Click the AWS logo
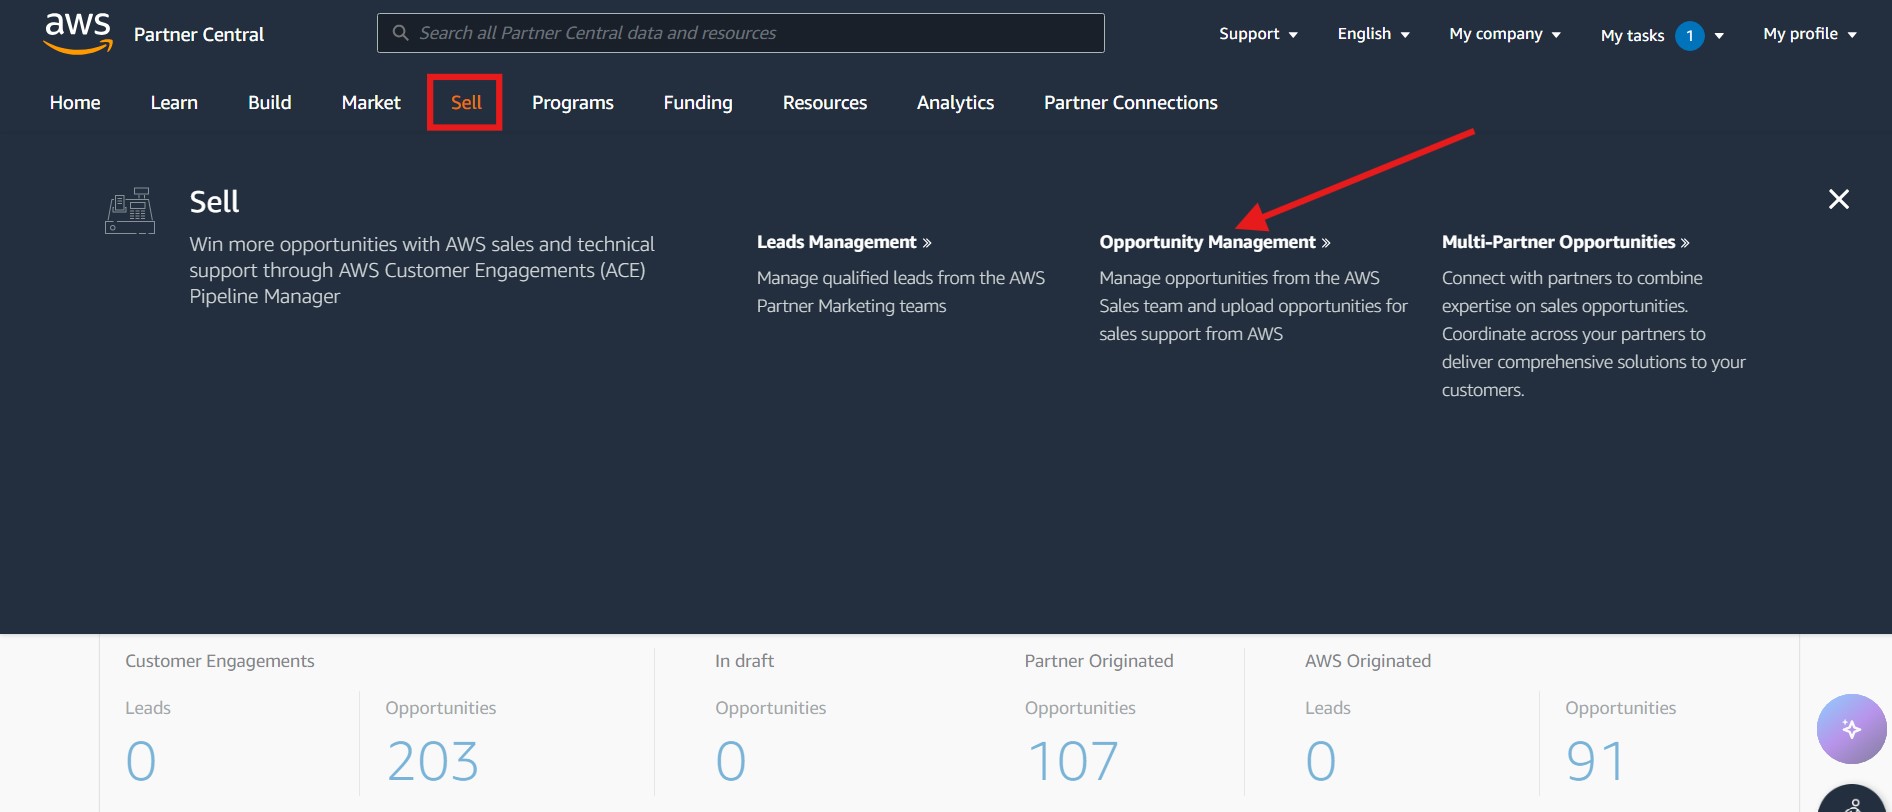 (x=78, y=33)
